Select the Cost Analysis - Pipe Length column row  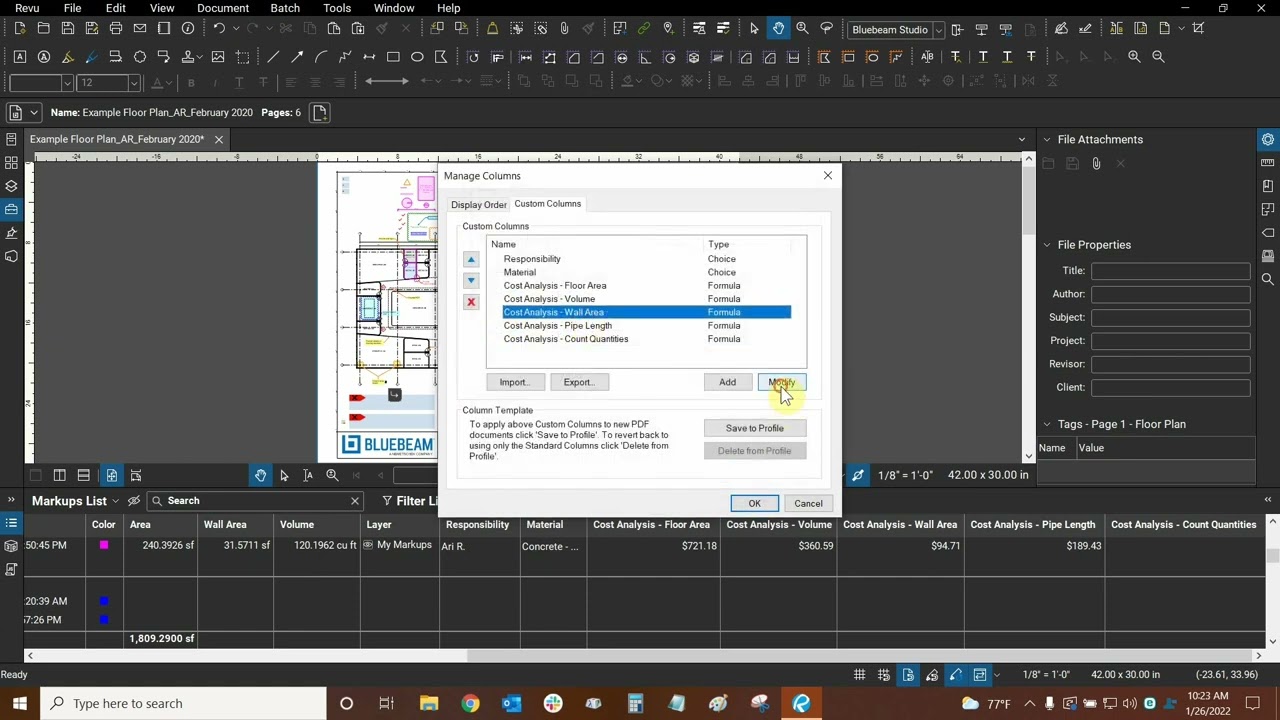click(x=646, y=326)
